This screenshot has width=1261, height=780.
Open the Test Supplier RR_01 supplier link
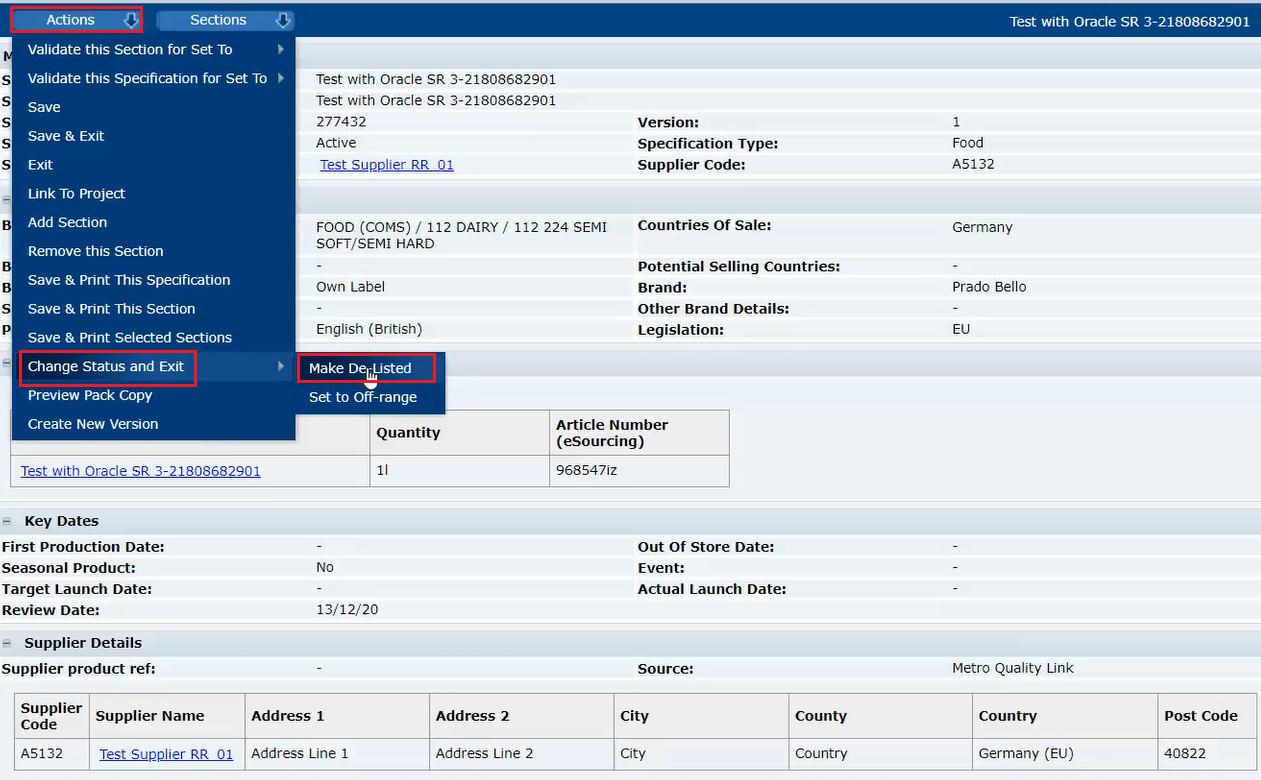(x=386, y=164)
